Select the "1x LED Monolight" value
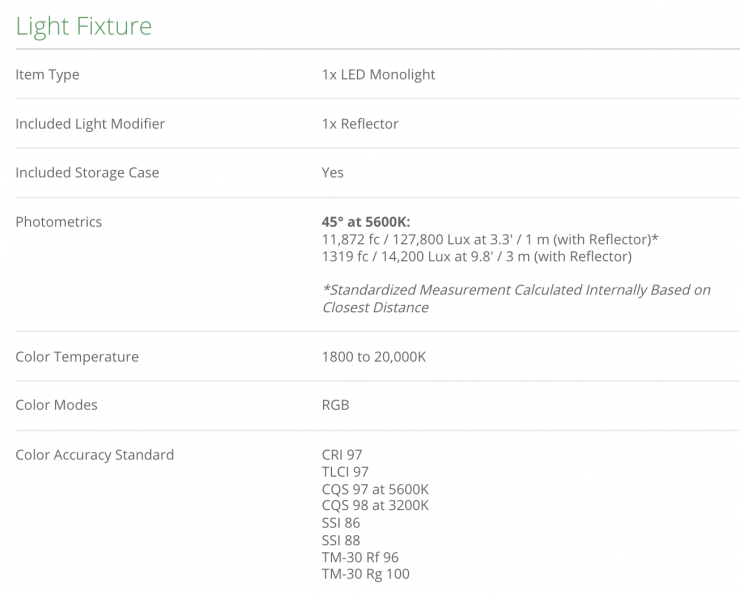Viewport: 740px width, 594px height. pos(378,75)
